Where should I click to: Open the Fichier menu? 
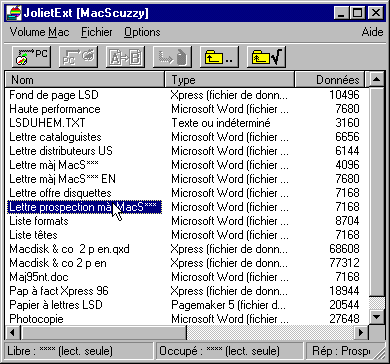coord(97,32)
